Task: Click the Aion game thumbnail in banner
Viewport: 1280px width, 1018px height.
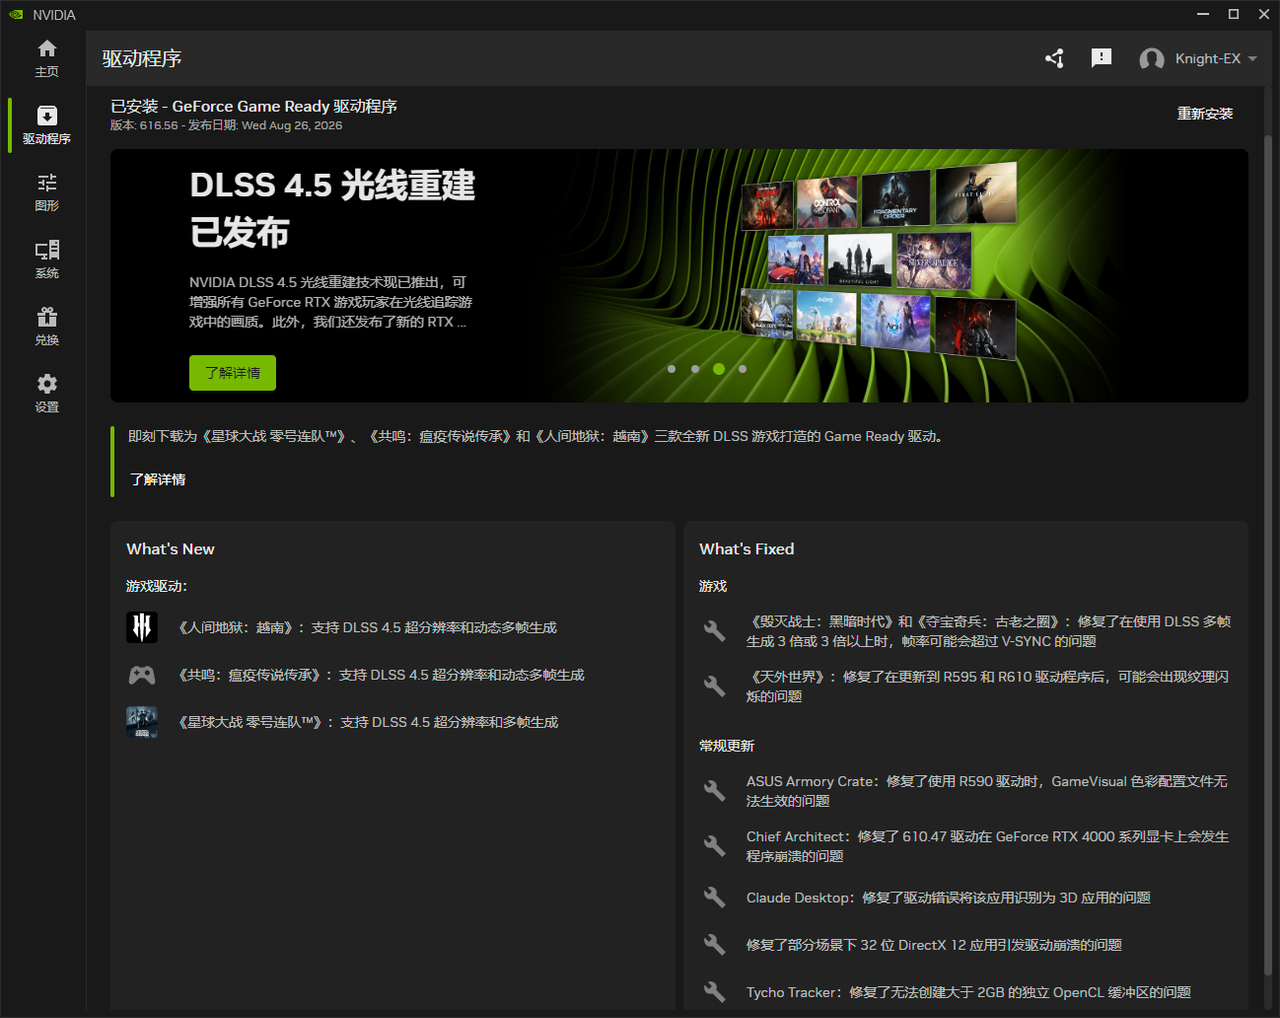Action: [896, 322]
